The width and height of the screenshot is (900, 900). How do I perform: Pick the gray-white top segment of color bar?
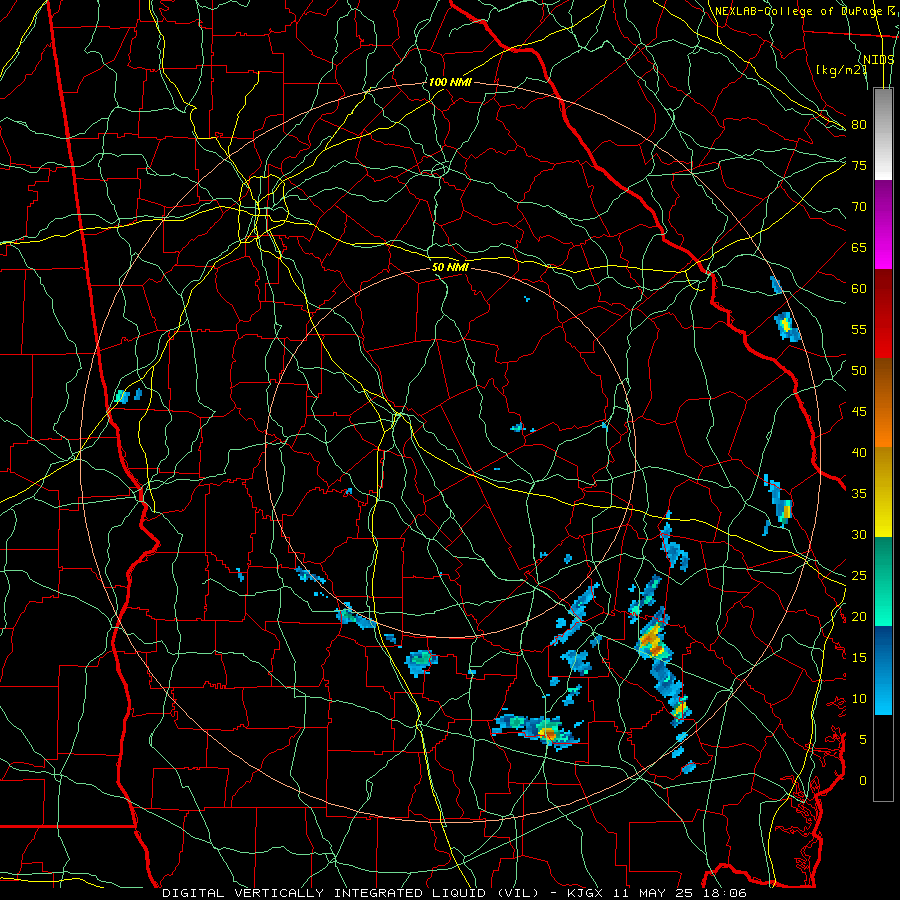883,134
